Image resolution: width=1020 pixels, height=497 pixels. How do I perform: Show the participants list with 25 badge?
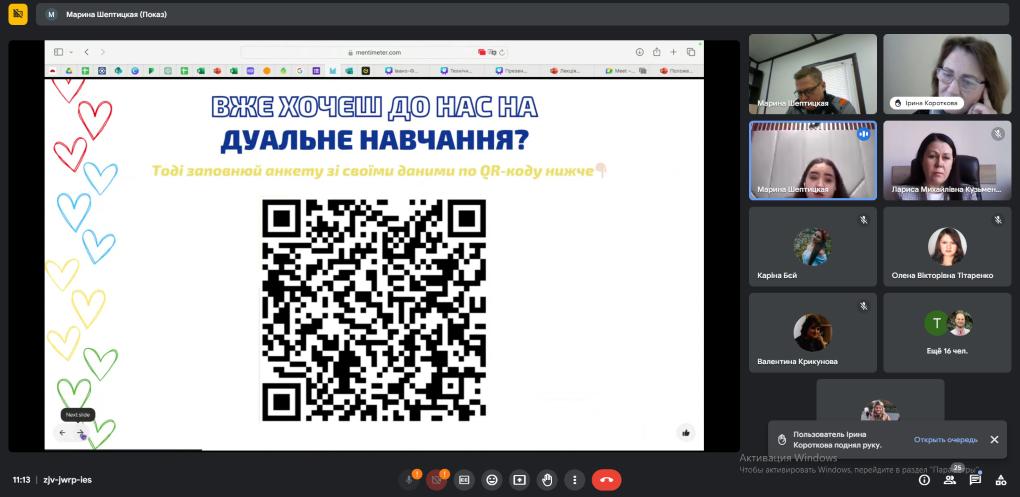(x=950, y=480)
